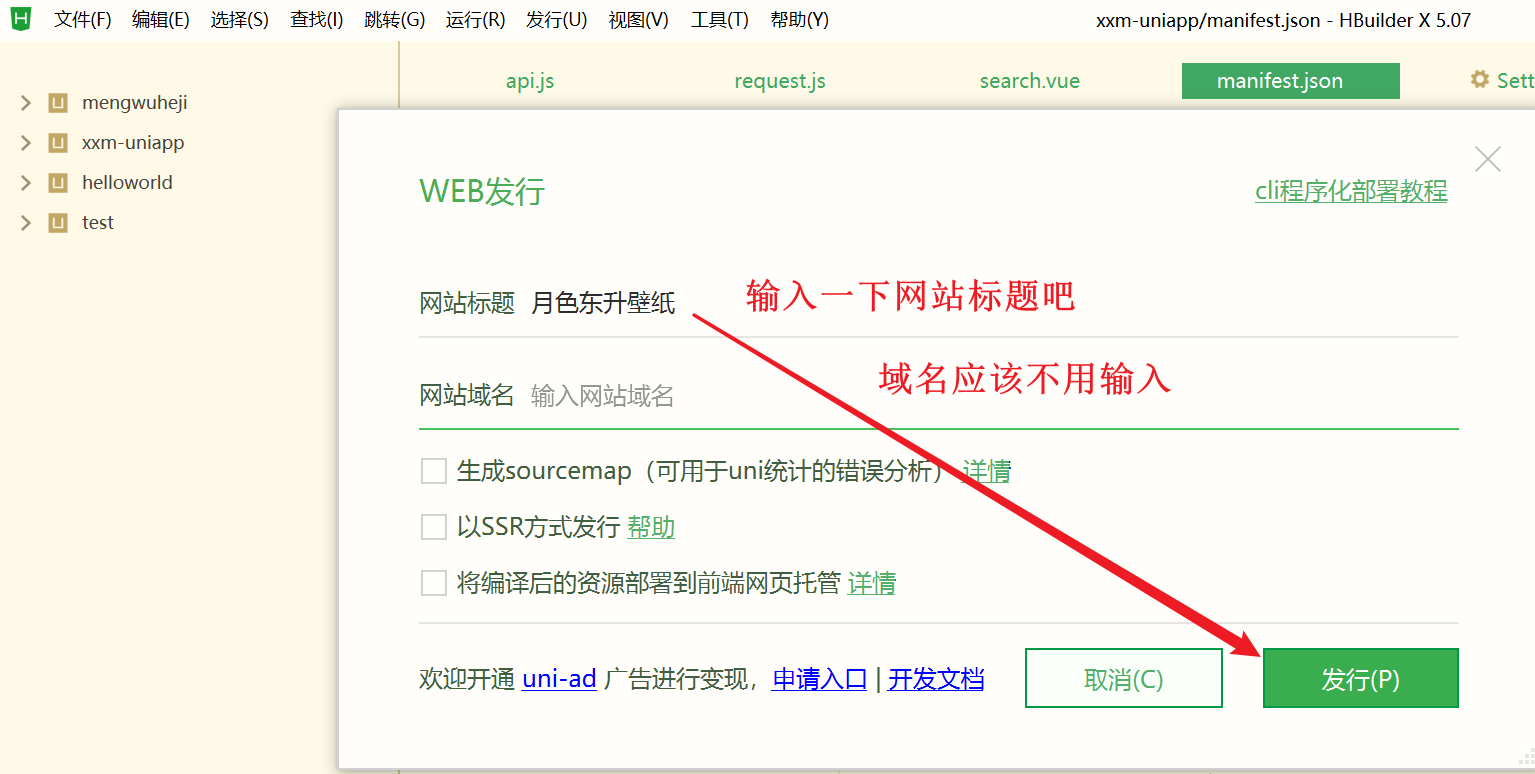The width and height of the screenshot is (1535, 774).
Task: Click the gear icon on Settings tab
Action: click(x=1480, y=80)
